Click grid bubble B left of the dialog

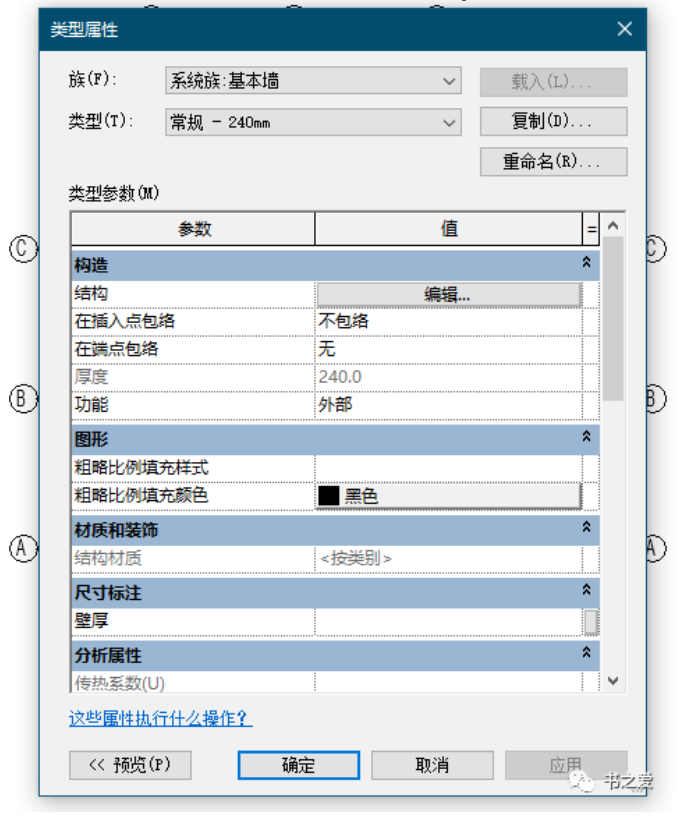pyautogui.click(x=23, y=399)
